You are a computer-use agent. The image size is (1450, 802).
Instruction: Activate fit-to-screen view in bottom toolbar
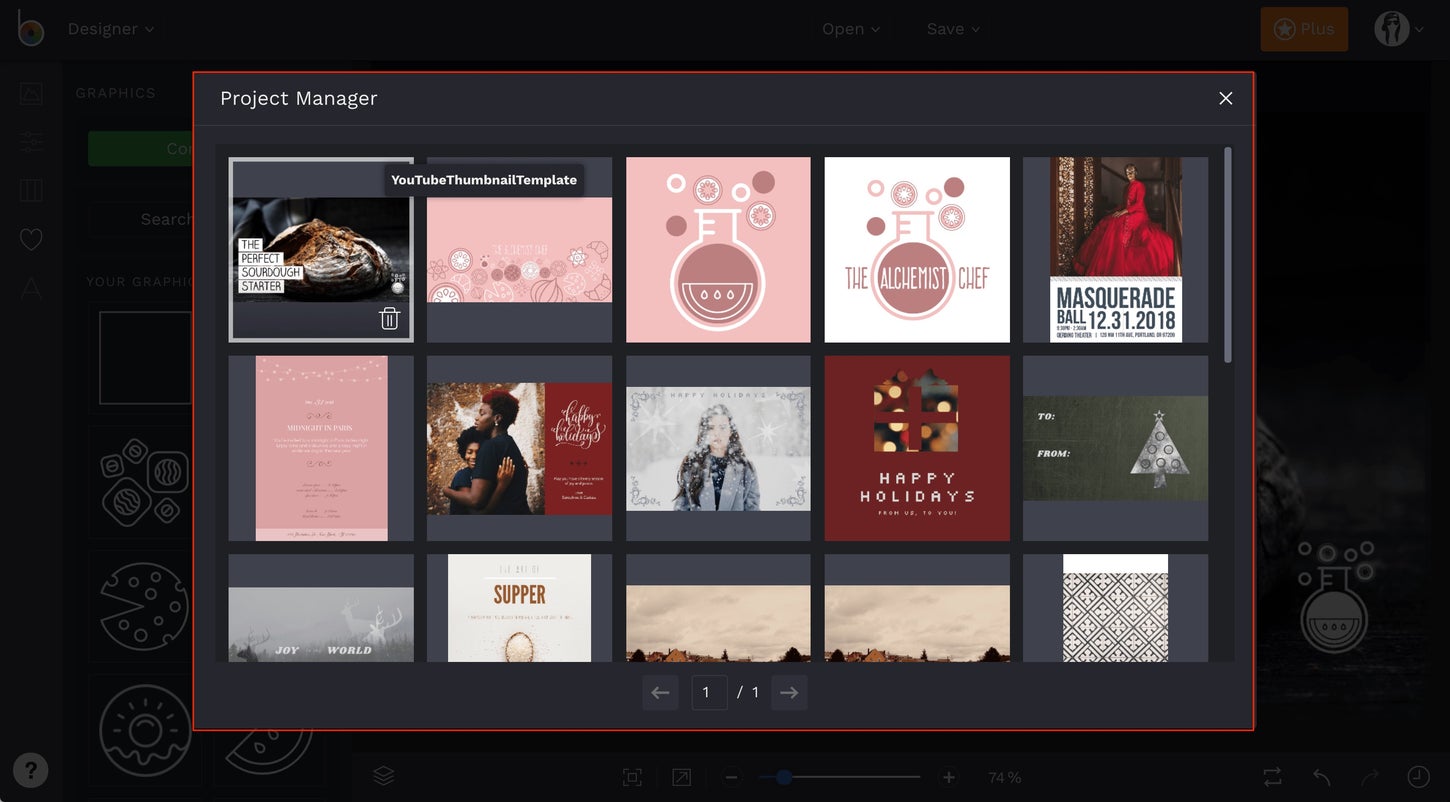pyautogui.click(x=632, y=776)
